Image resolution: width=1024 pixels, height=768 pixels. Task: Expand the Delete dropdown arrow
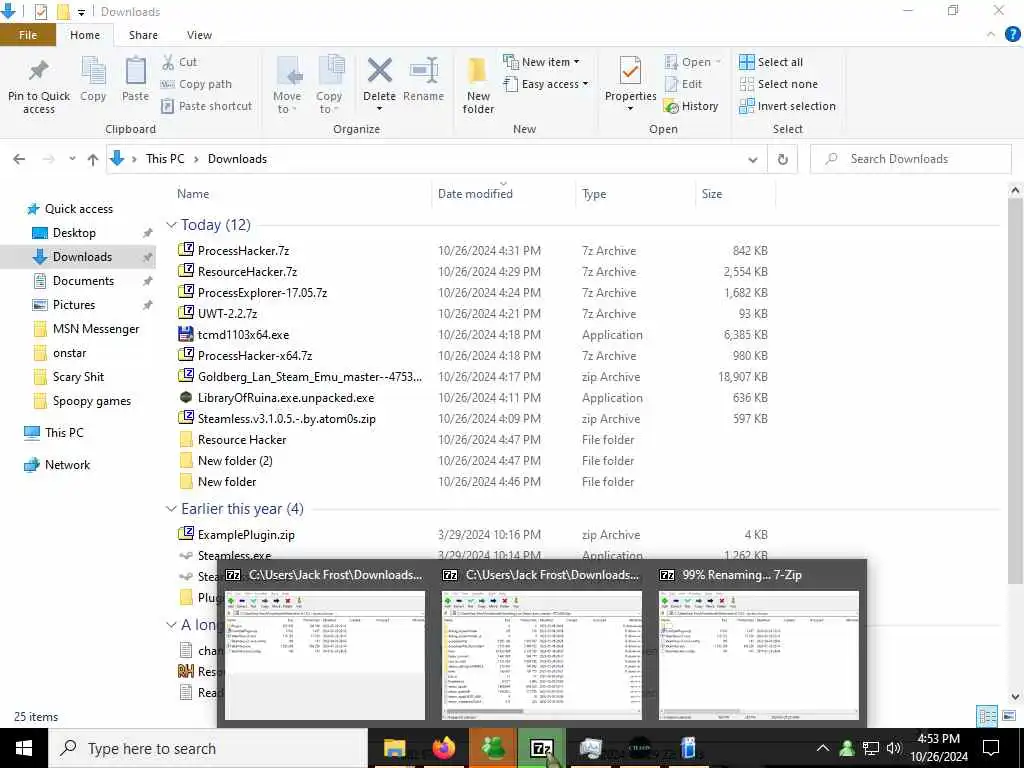379,109
